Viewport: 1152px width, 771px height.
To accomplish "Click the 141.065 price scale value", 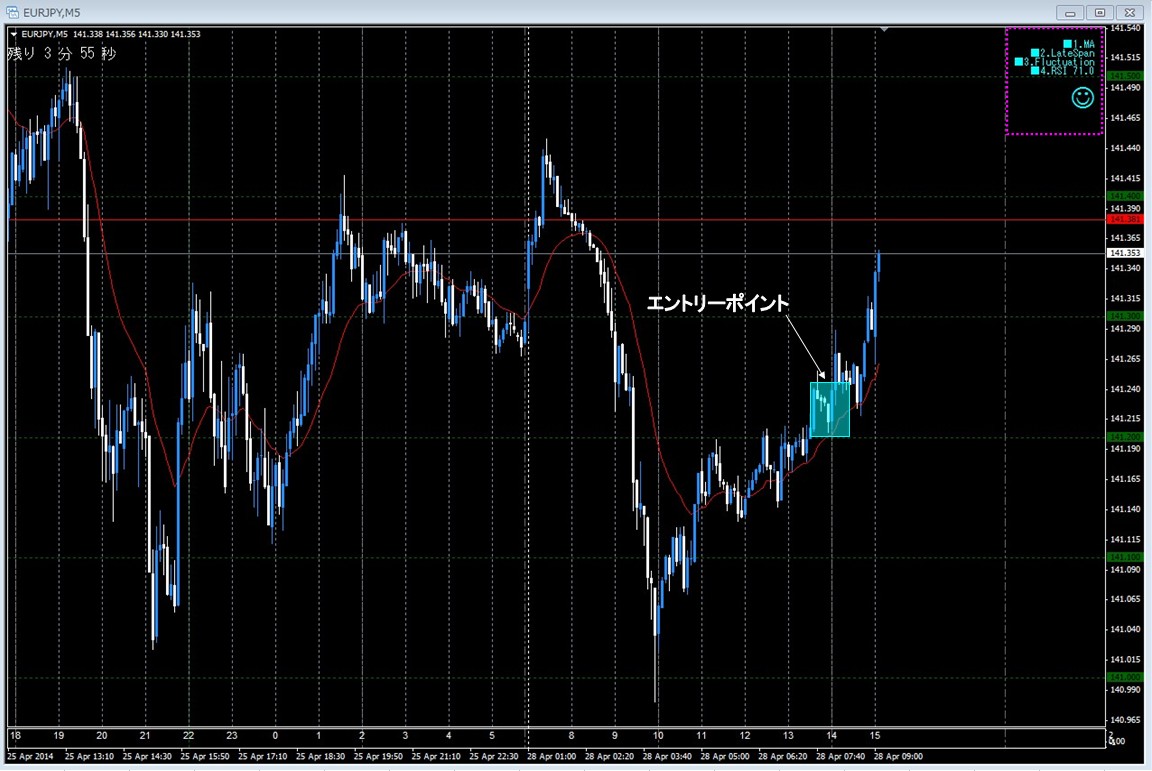I will (x=1125, y=599).
